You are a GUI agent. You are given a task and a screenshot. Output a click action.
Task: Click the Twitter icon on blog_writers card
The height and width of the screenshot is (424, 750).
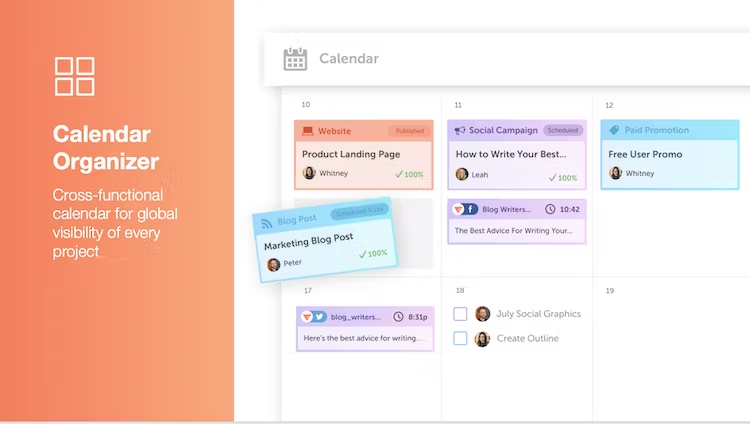tap(319, 317)
